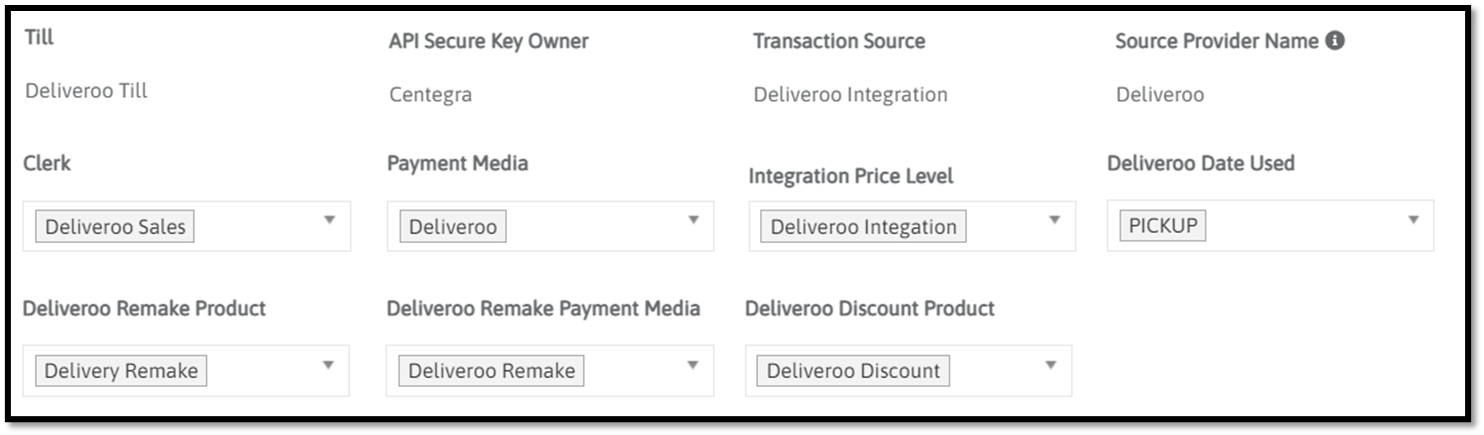
Task: Open the Payment Media dropdown arrow
Action: coord(693,220)
